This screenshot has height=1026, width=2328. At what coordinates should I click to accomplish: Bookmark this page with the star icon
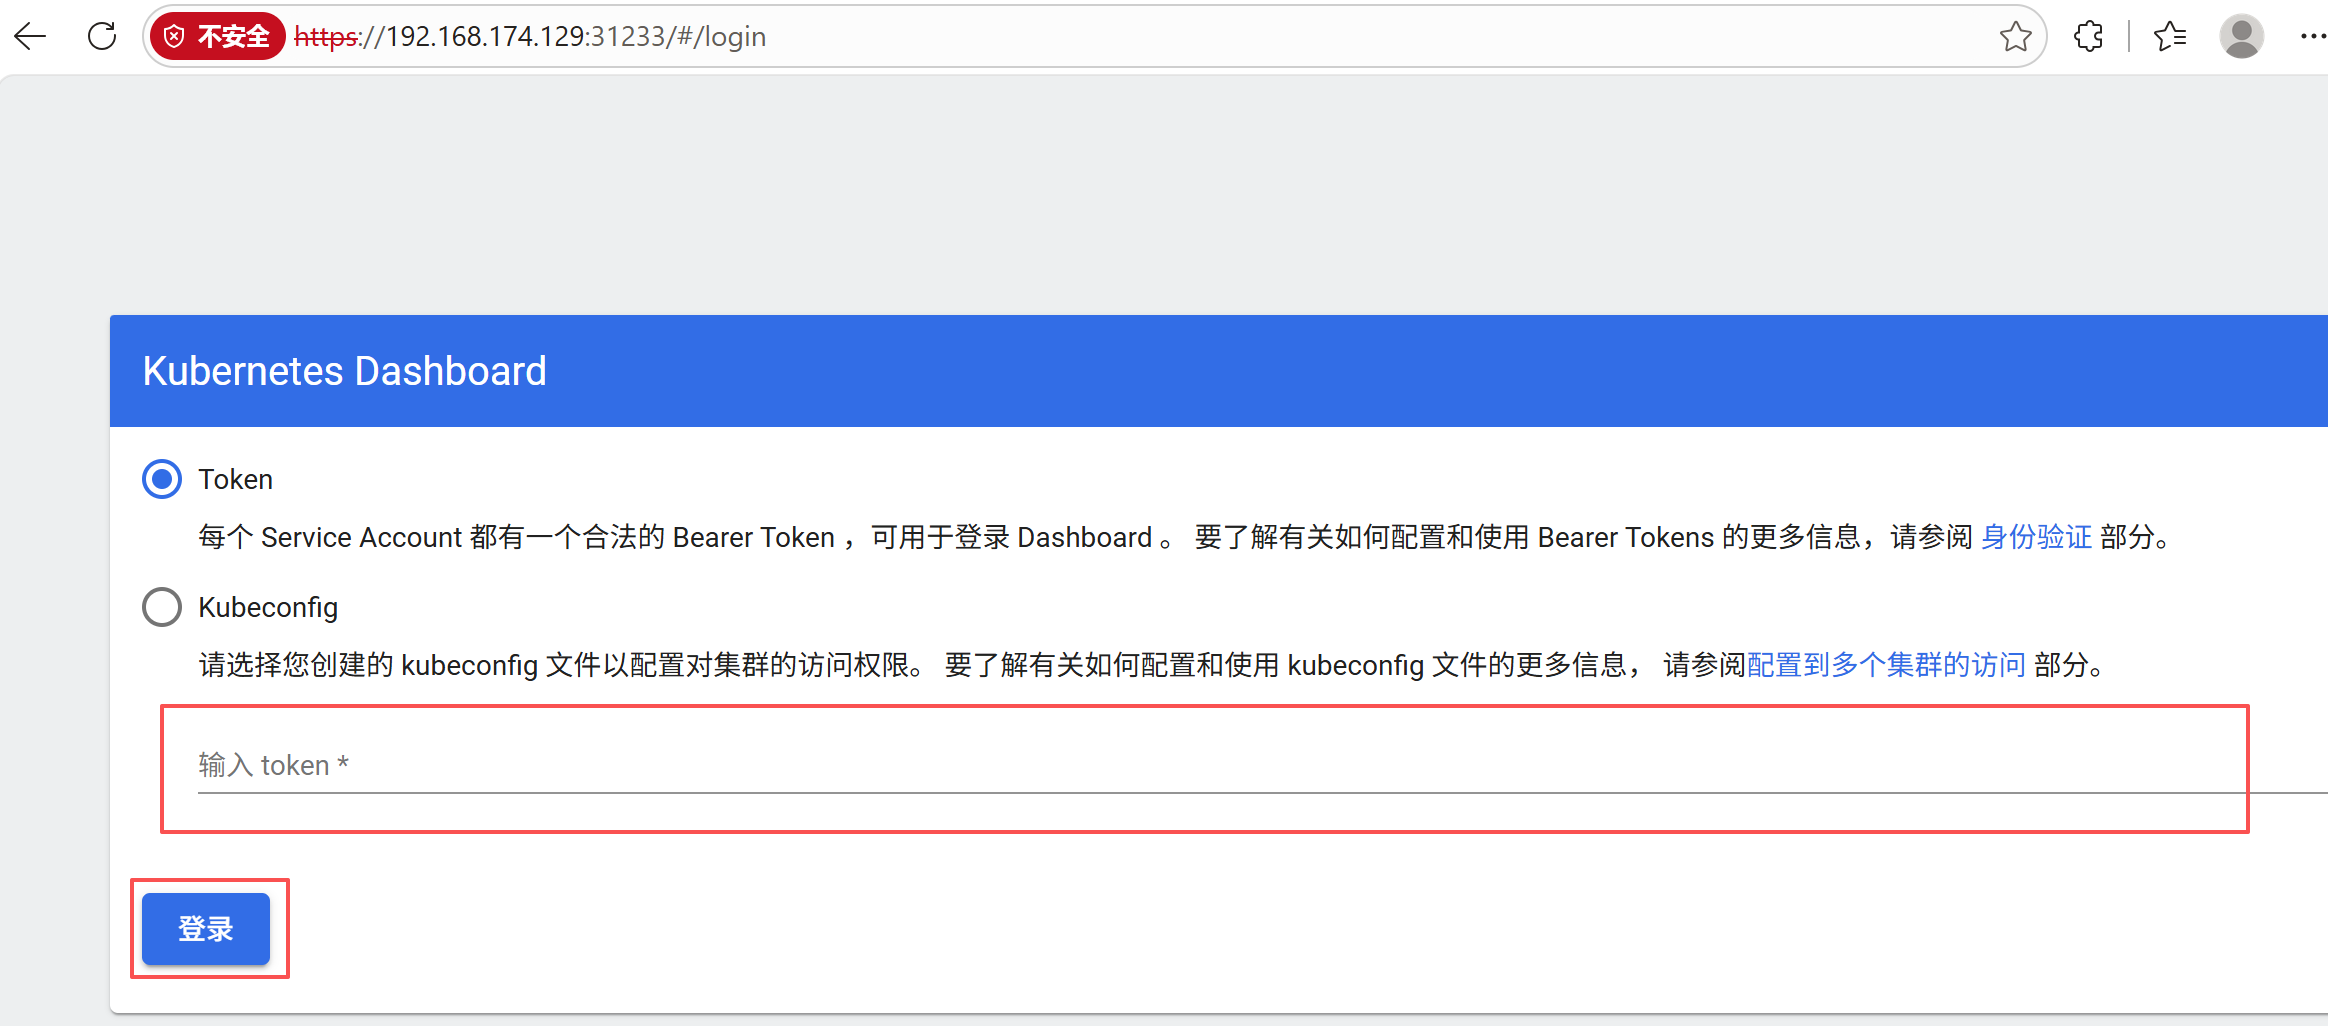click(x=2015, y=37)
